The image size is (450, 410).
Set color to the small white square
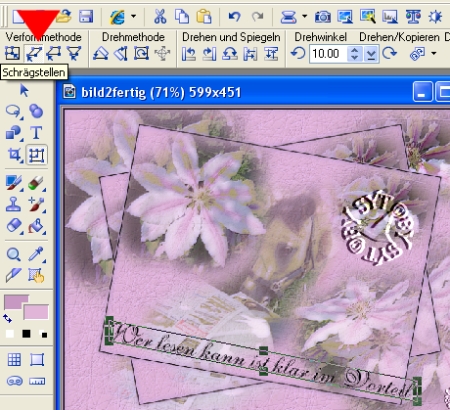10,334
